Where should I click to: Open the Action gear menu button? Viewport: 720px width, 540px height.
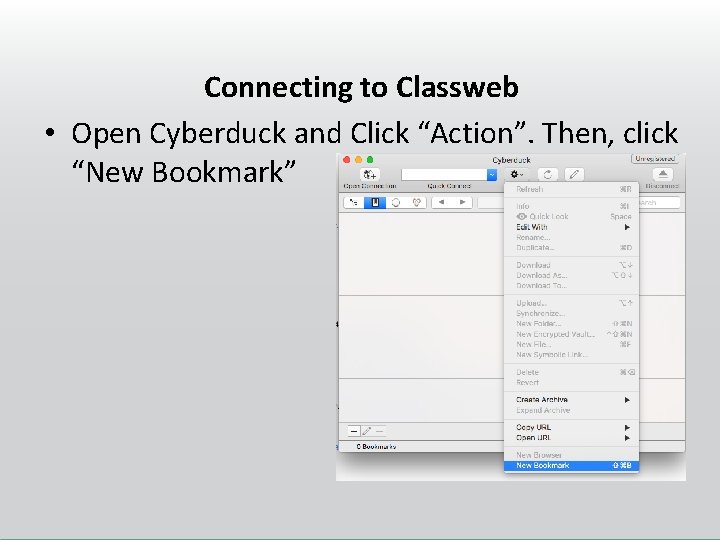pyautogui.click(x=517, y=174)
